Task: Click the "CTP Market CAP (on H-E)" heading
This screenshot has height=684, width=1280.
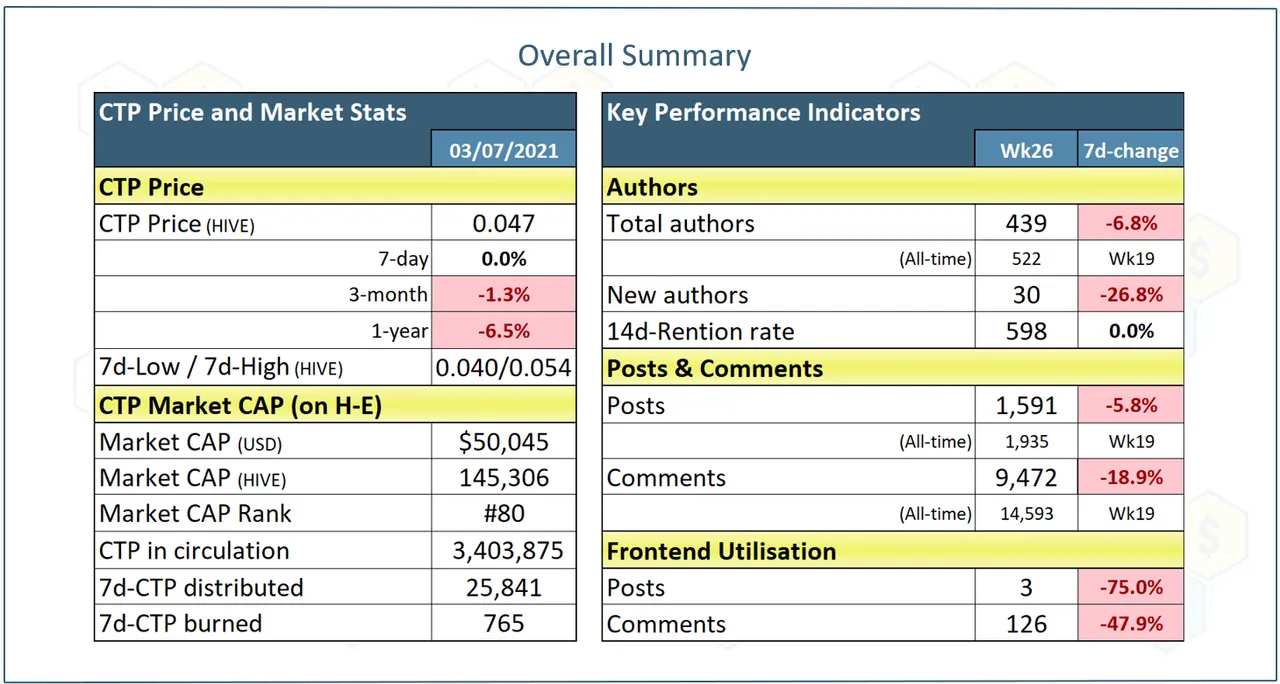Action: tap(335, 405)
